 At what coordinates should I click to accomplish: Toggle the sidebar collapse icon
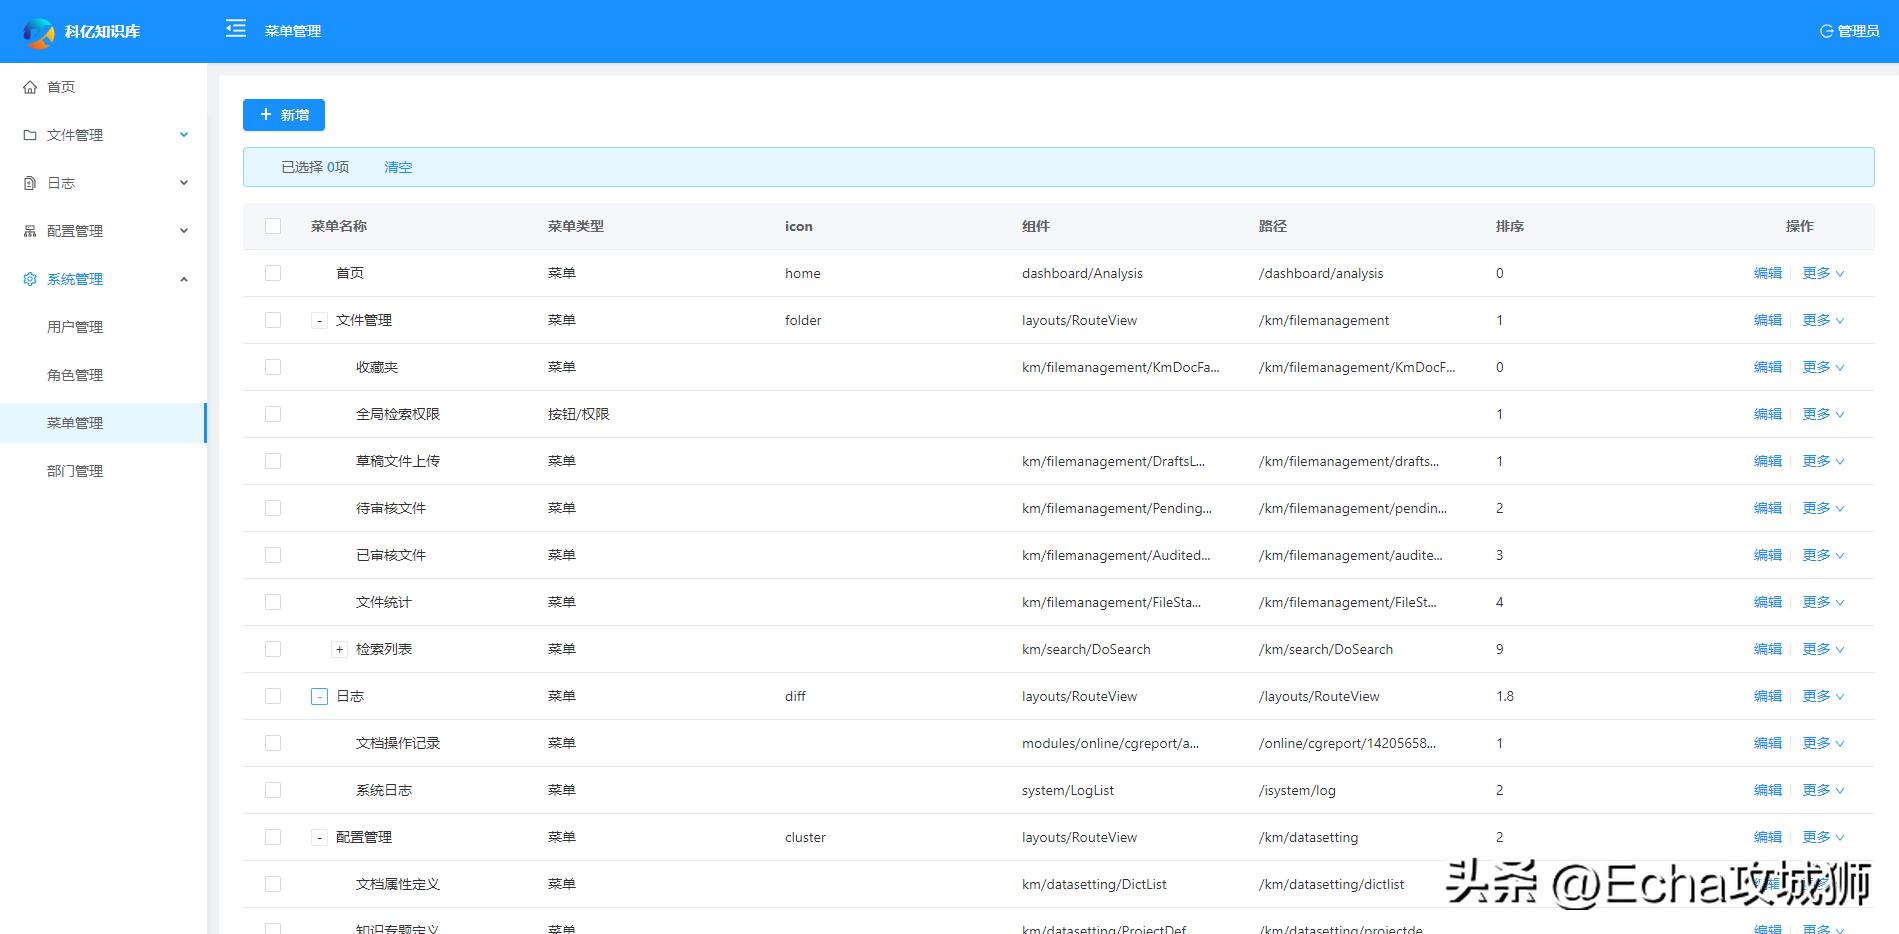[236, 29]
